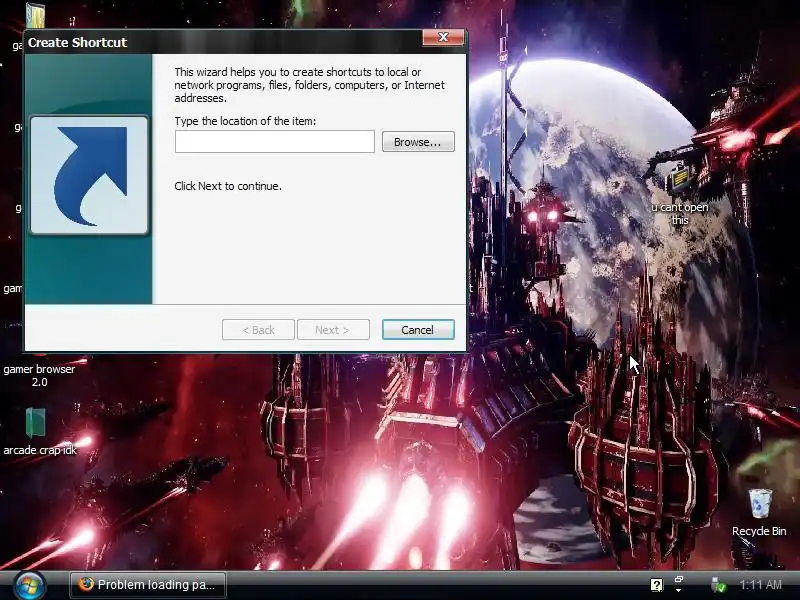Screen dimensions: 800x600
Task: Click the help question mark tray icon
Action: pyautogui.click(x=656, y=585)
